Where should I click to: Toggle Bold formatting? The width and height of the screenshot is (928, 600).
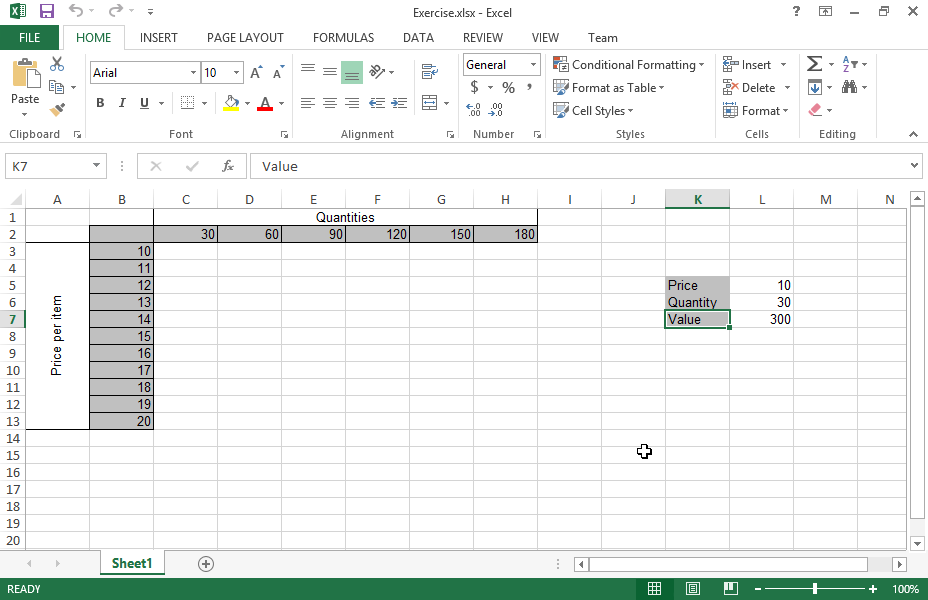pyautogui.click(x=100, y=103)
